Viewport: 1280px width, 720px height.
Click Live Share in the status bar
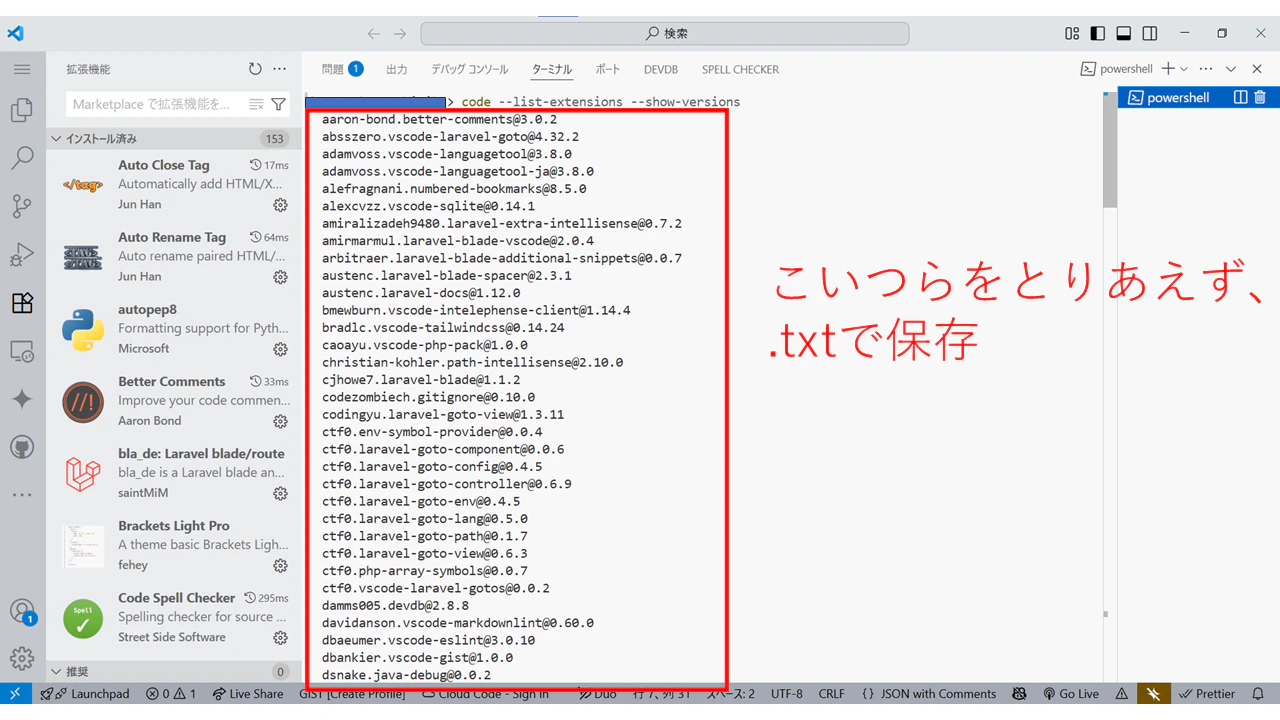tap(247, 694)
